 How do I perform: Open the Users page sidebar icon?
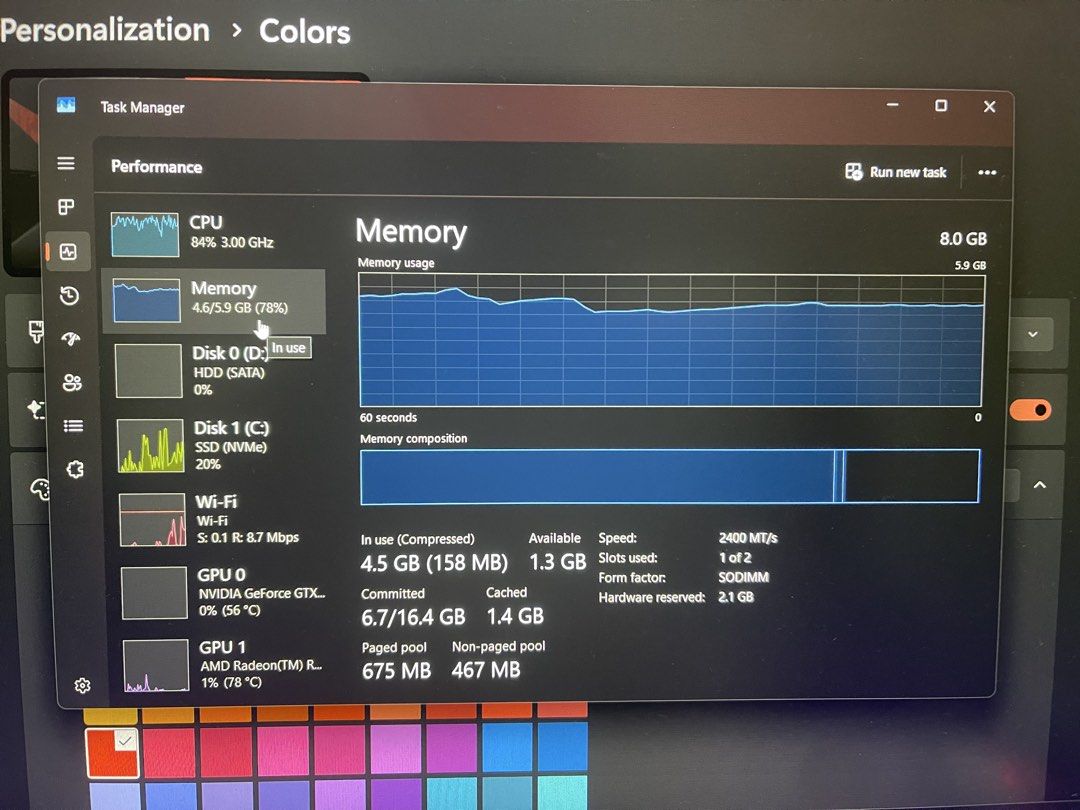[72, 382]
